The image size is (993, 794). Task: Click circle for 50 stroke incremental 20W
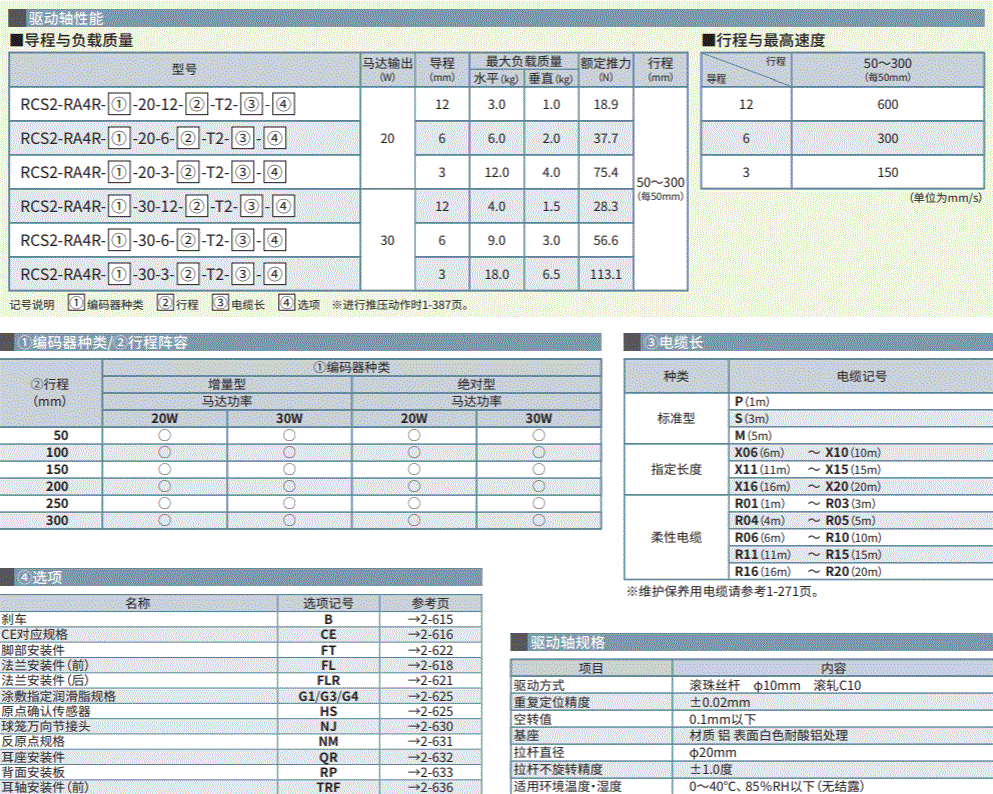tap(165, 435)
